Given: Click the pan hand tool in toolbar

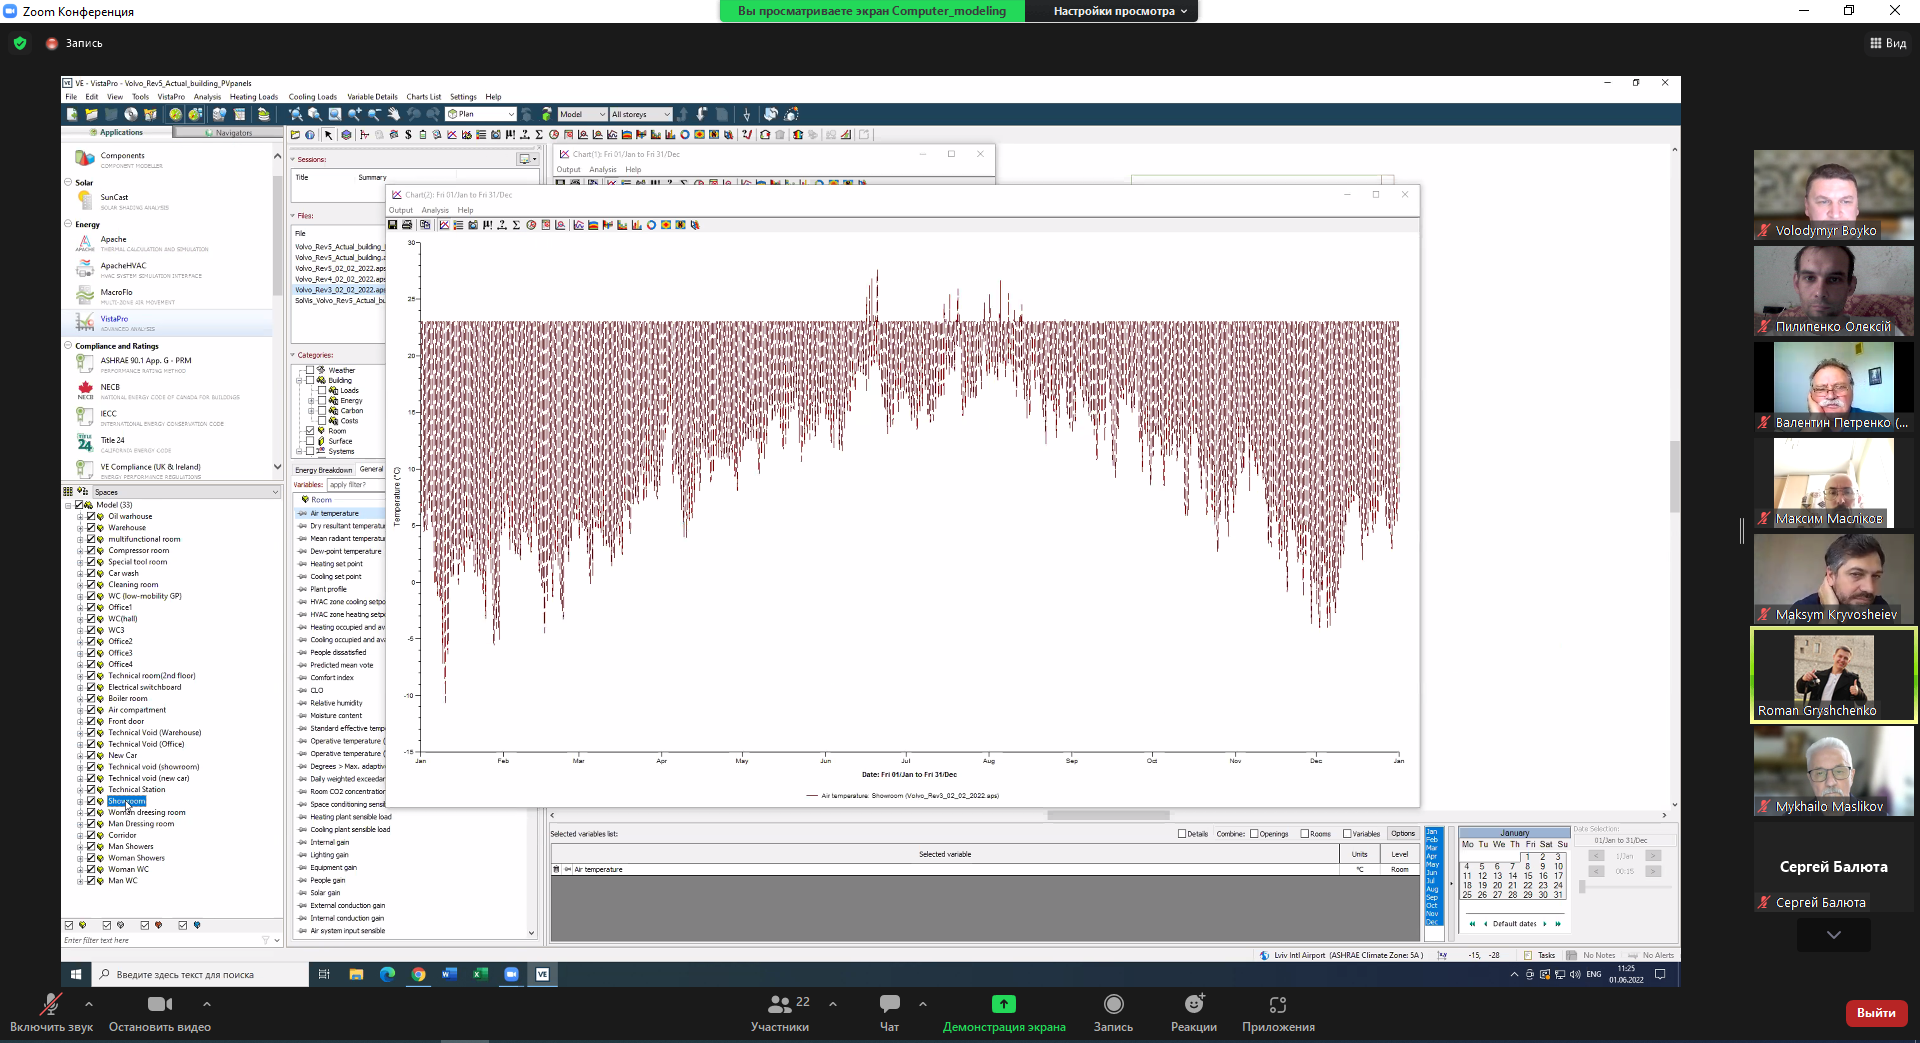Looking at the screenshot, I should coord(393,114).
